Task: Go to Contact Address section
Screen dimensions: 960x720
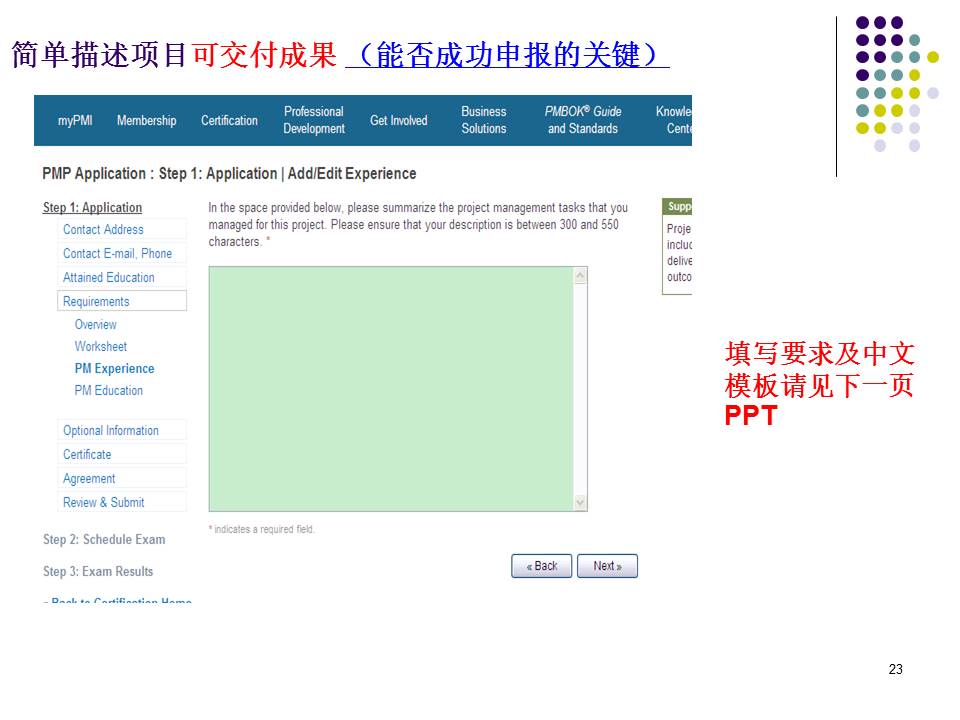Action: click(122, 230)
